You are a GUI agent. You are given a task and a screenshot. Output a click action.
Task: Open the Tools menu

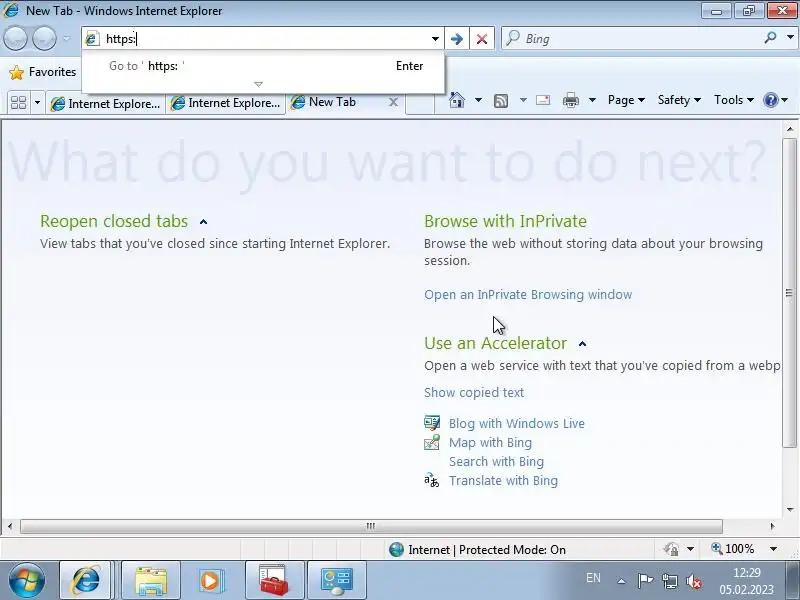coord(734,100)
